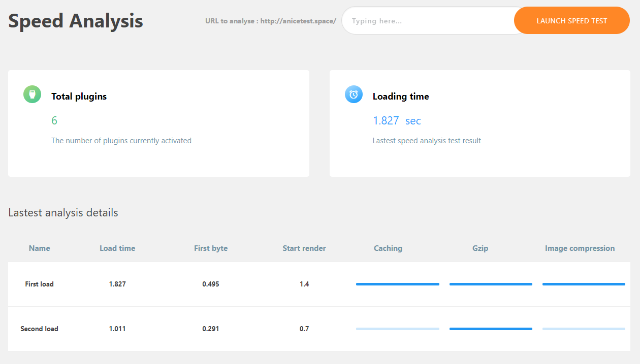Click Second load's first byte 0.291
This screenshot has width=640, height=364.
(211, 328)
